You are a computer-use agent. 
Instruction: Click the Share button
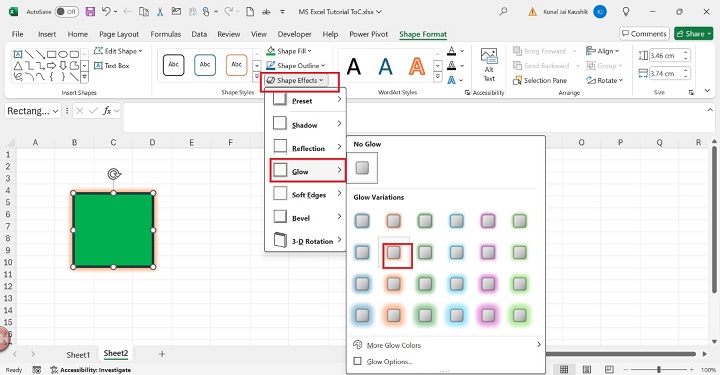point(693,34)
